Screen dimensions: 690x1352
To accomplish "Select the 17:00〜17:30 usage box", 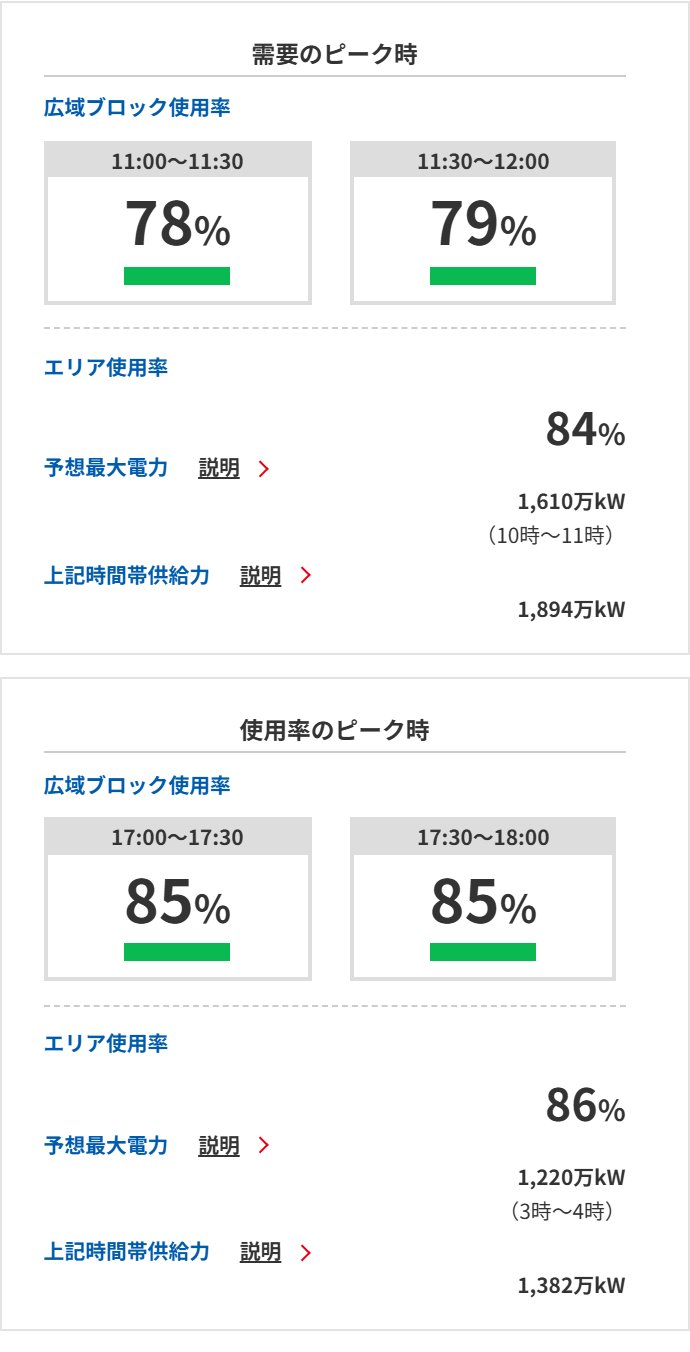I will 178,899.
